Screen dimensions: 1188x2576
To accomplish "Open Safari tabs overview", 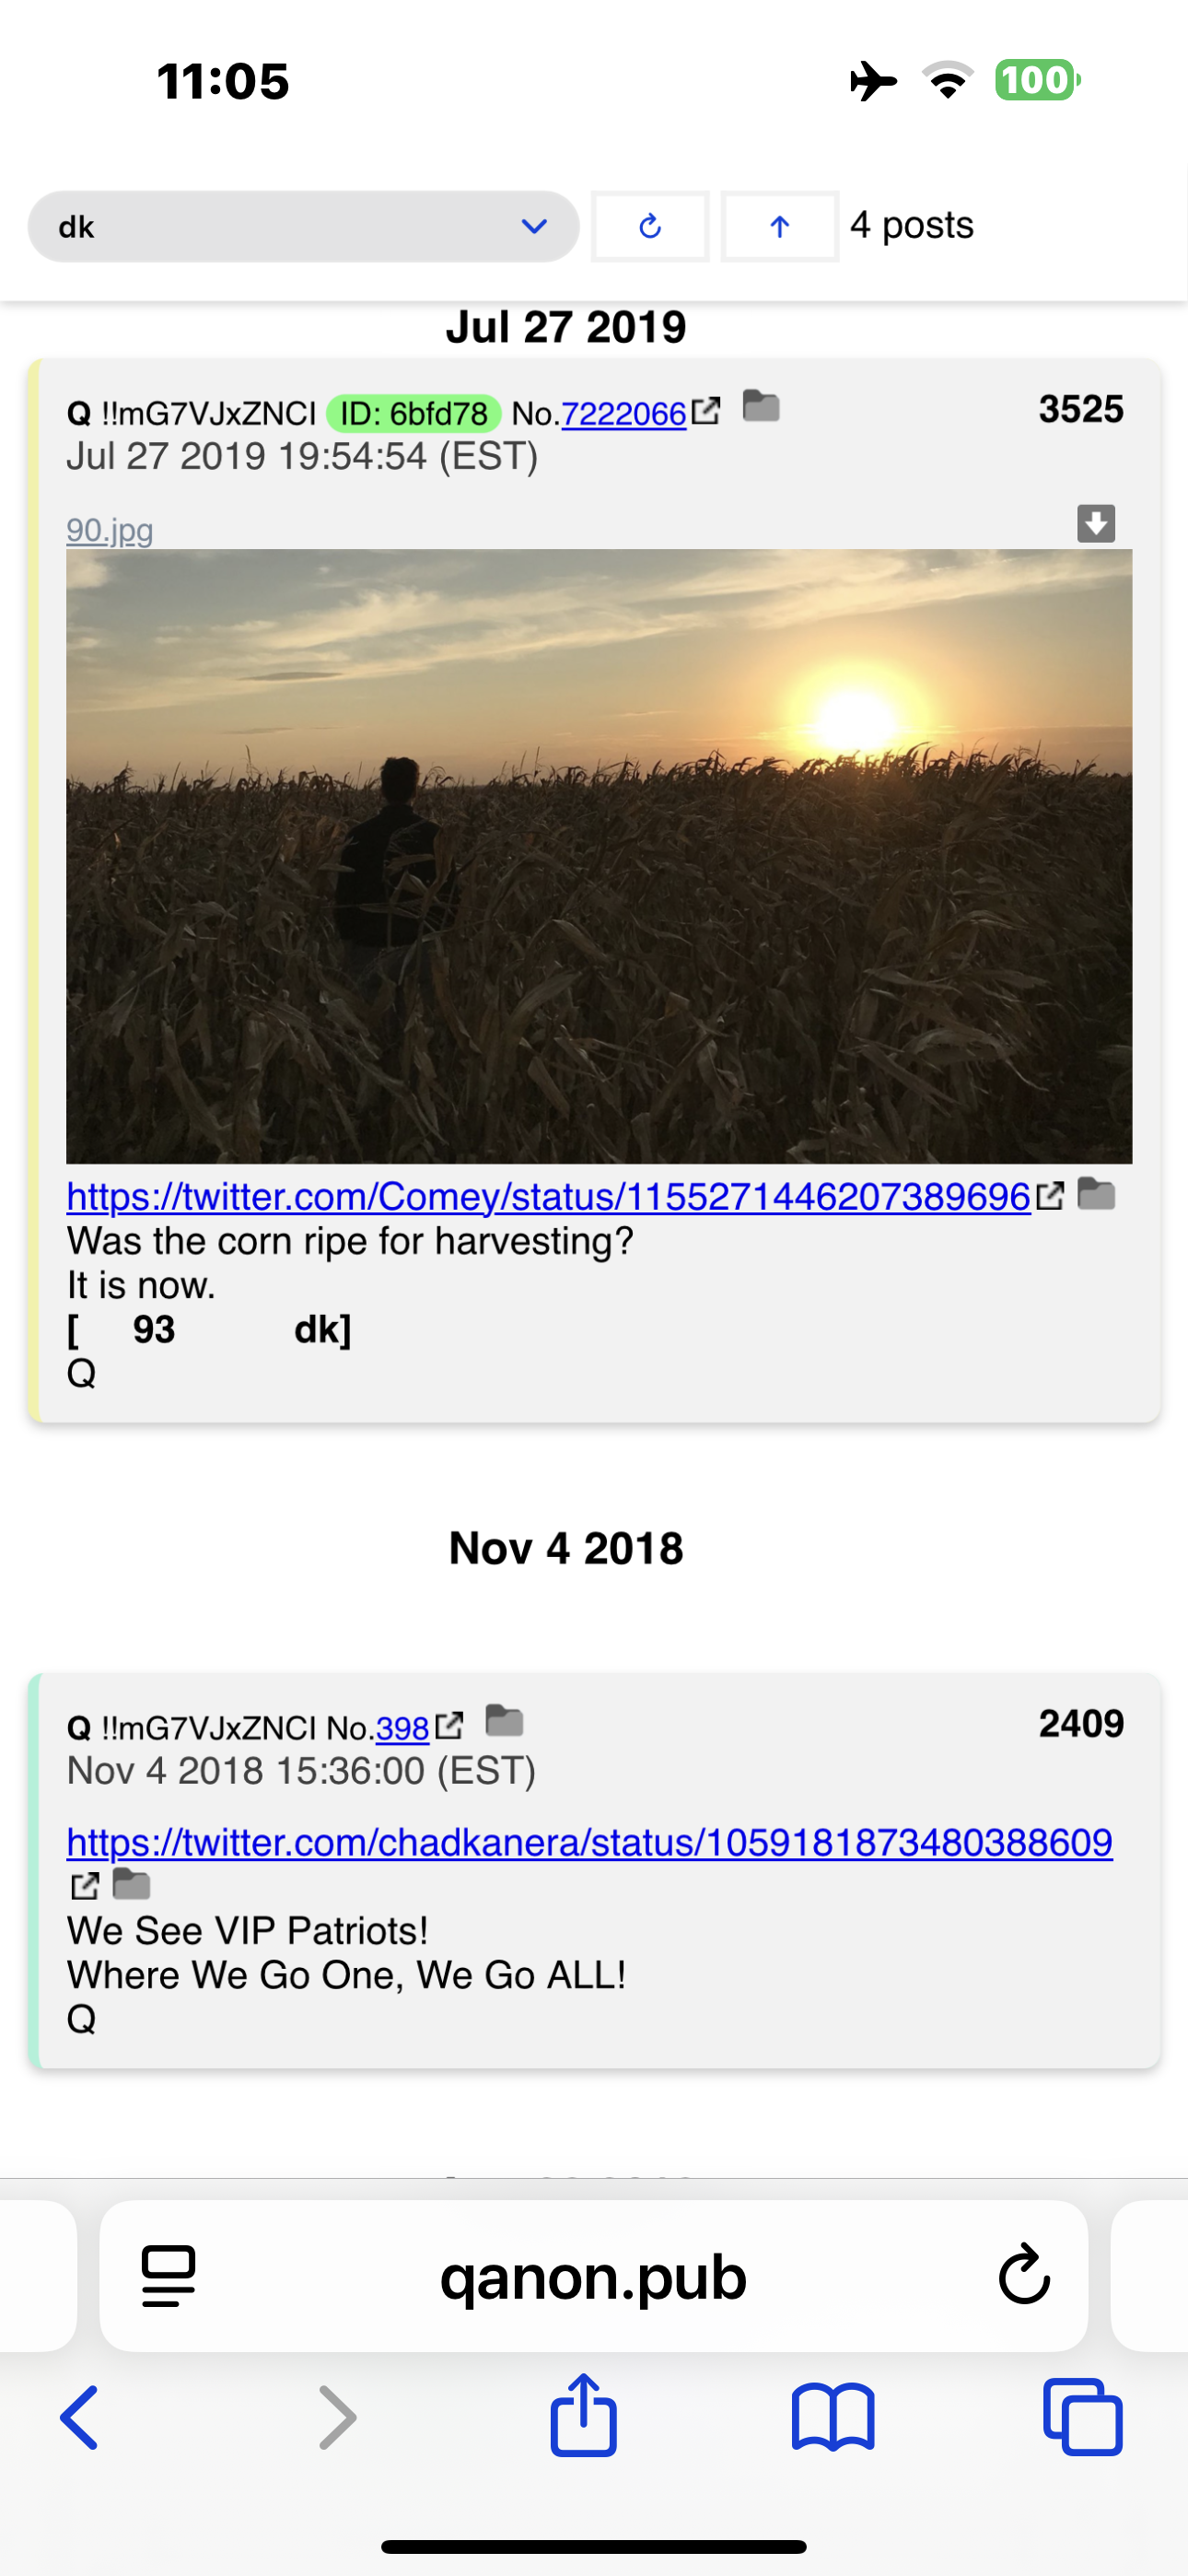I will point(1082,2417).
